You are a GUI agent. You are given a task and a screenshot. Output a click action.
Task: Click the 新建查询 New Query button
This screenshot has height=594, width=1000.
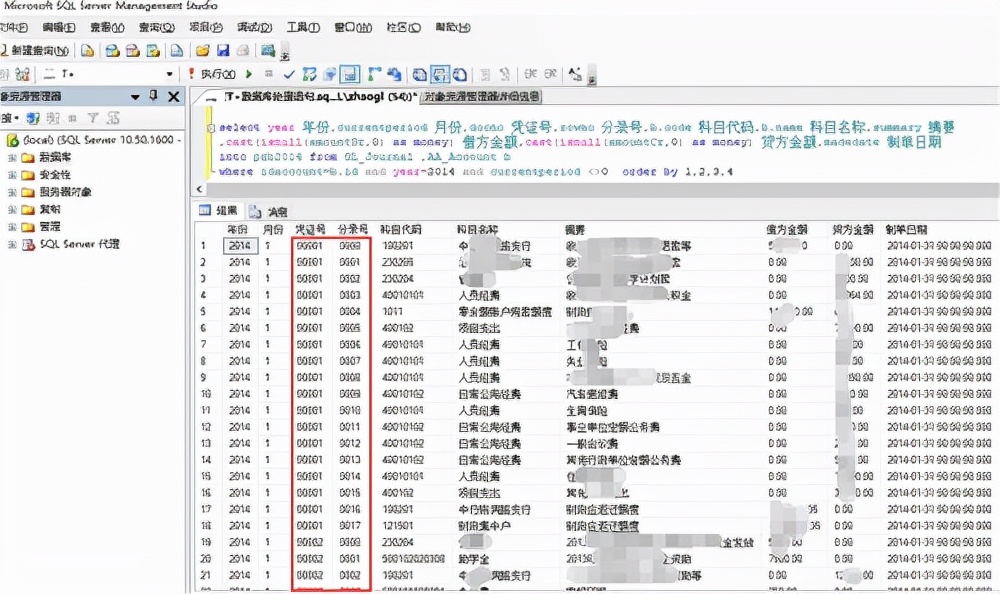click(x=35, y=52)
